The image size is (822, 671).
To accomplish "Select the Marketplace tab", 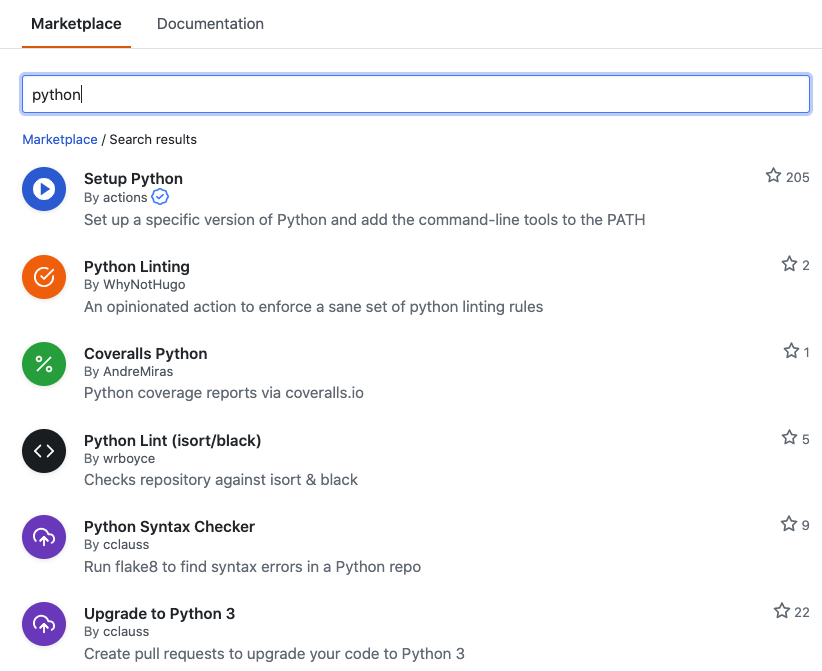I will point(76,24).
